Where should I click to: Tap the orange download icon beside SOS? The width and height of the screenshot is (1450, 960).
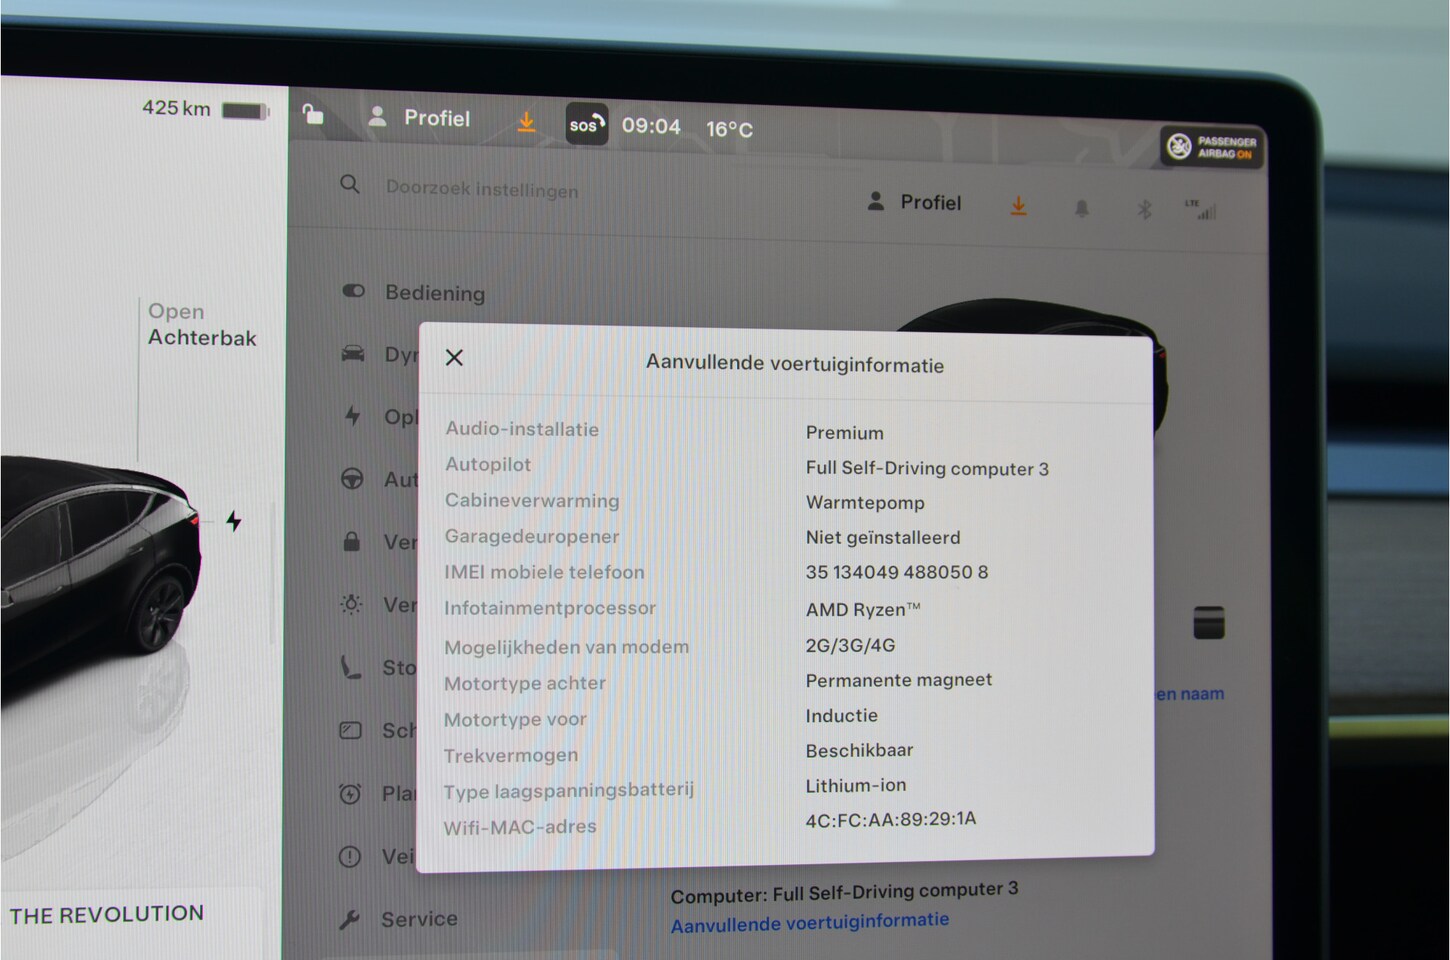tap(526, 122)
